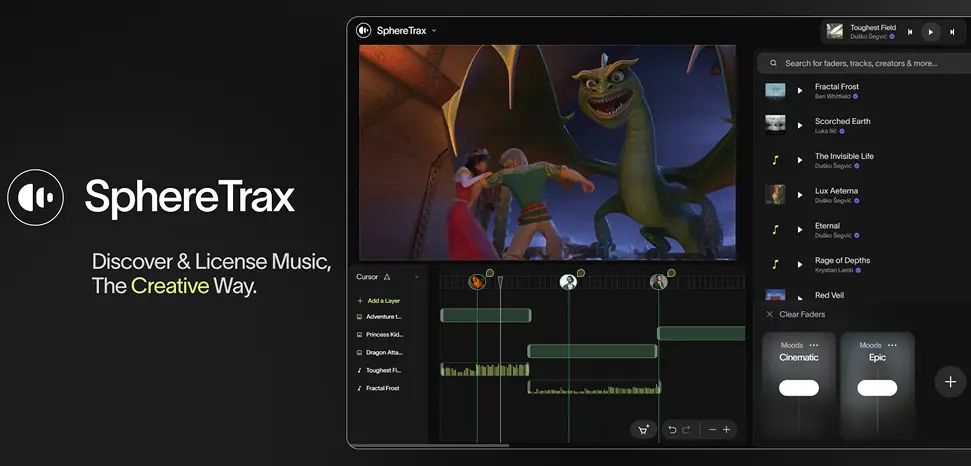Add to cart with the cart icon

(643, 429)
